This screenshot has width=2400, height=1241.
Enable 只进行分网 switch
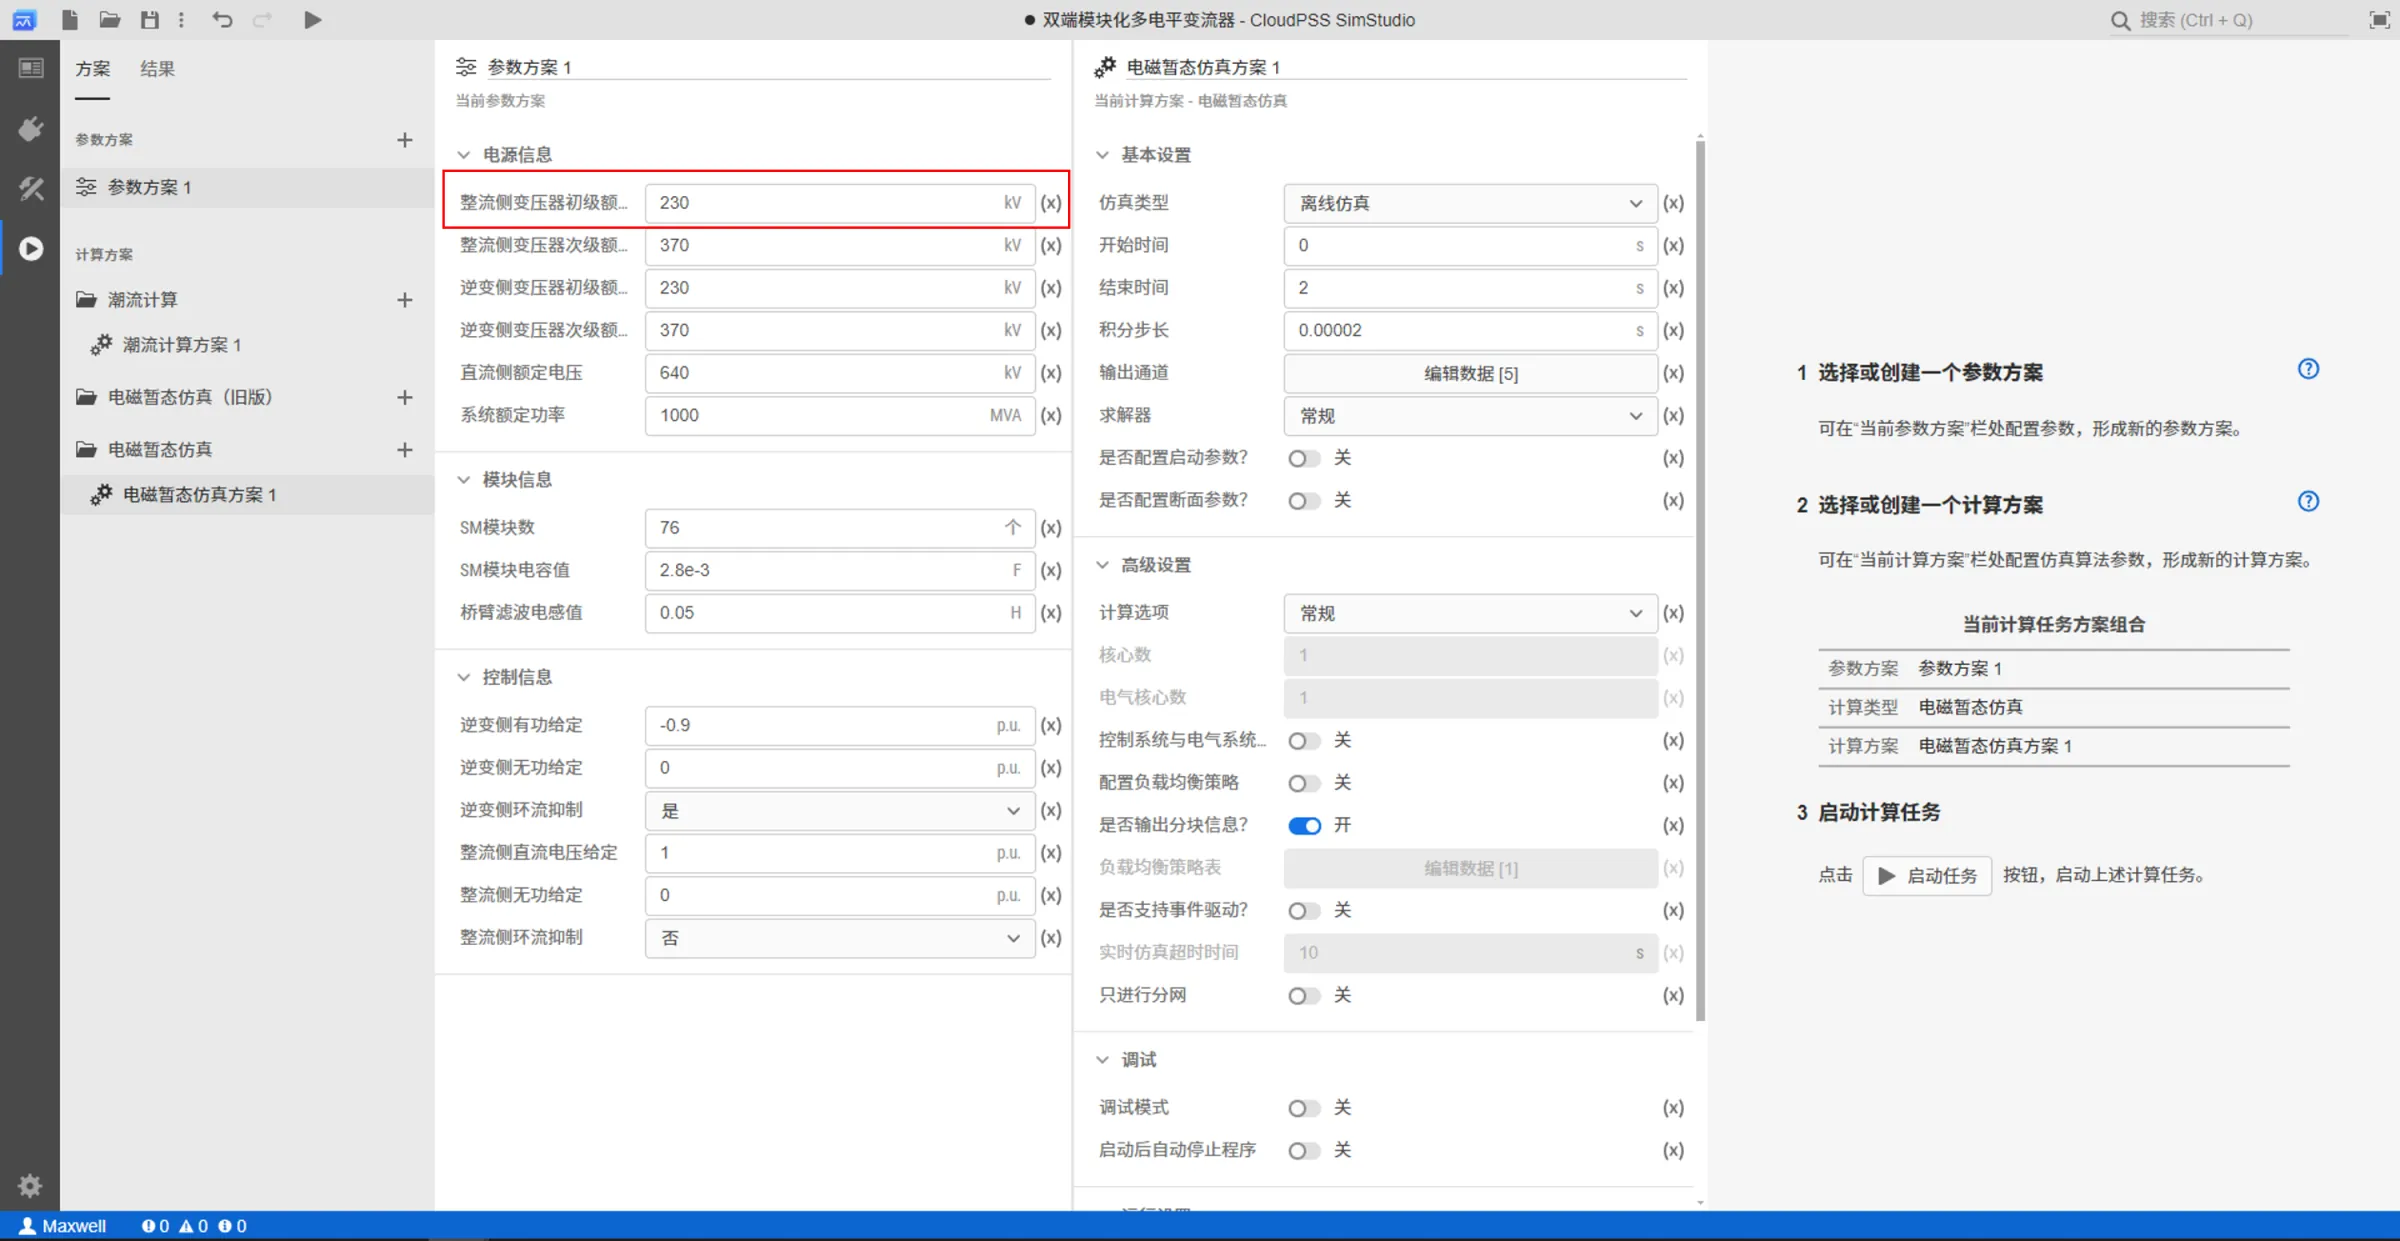(1304, 996)
